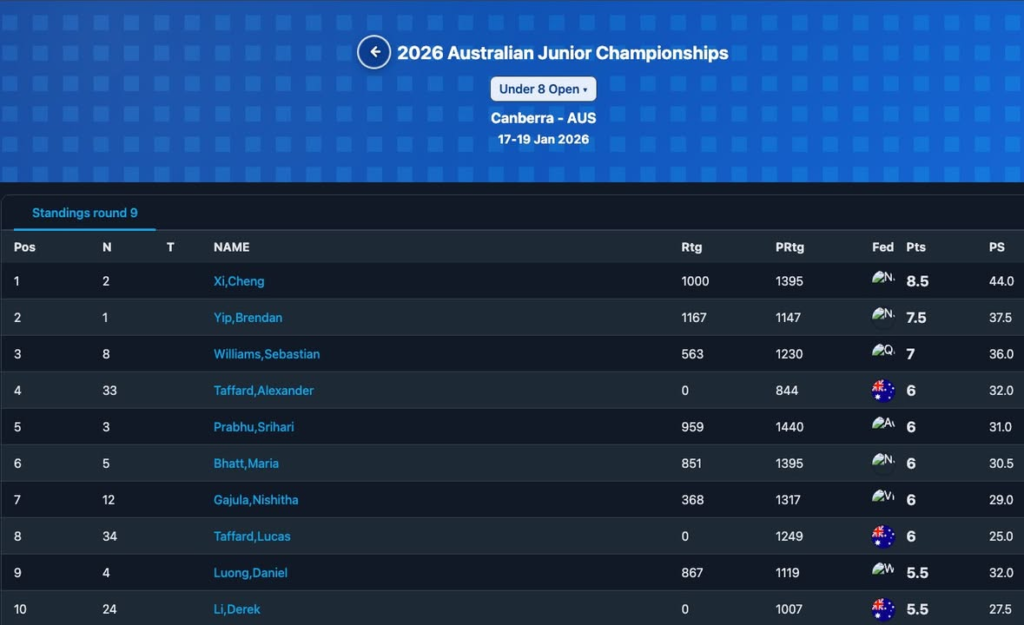Click the federation image in Sebastian Williams's row
This screenshot has height=625, width=1024.
click(x=882, y=352)
